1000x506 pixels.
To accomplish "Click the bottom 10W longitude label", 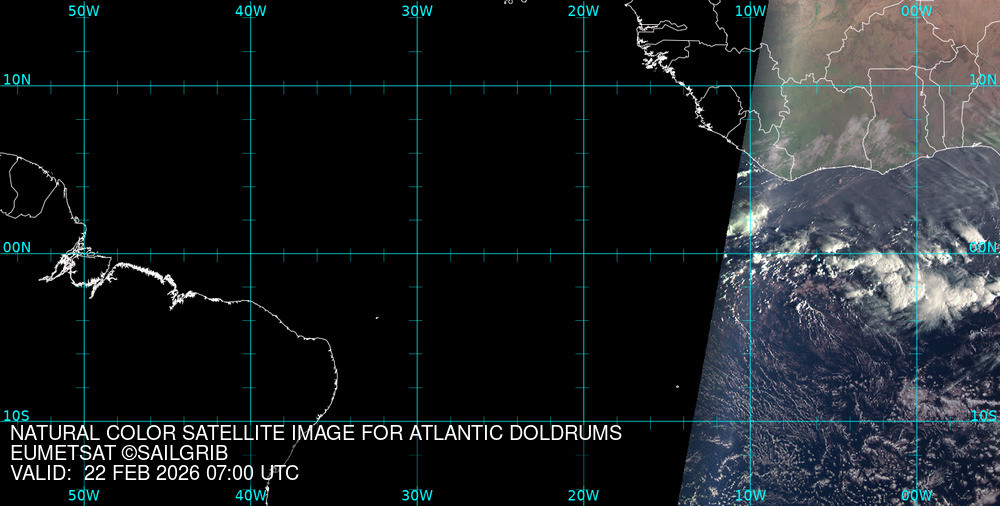I will click(x=750, y=495).
